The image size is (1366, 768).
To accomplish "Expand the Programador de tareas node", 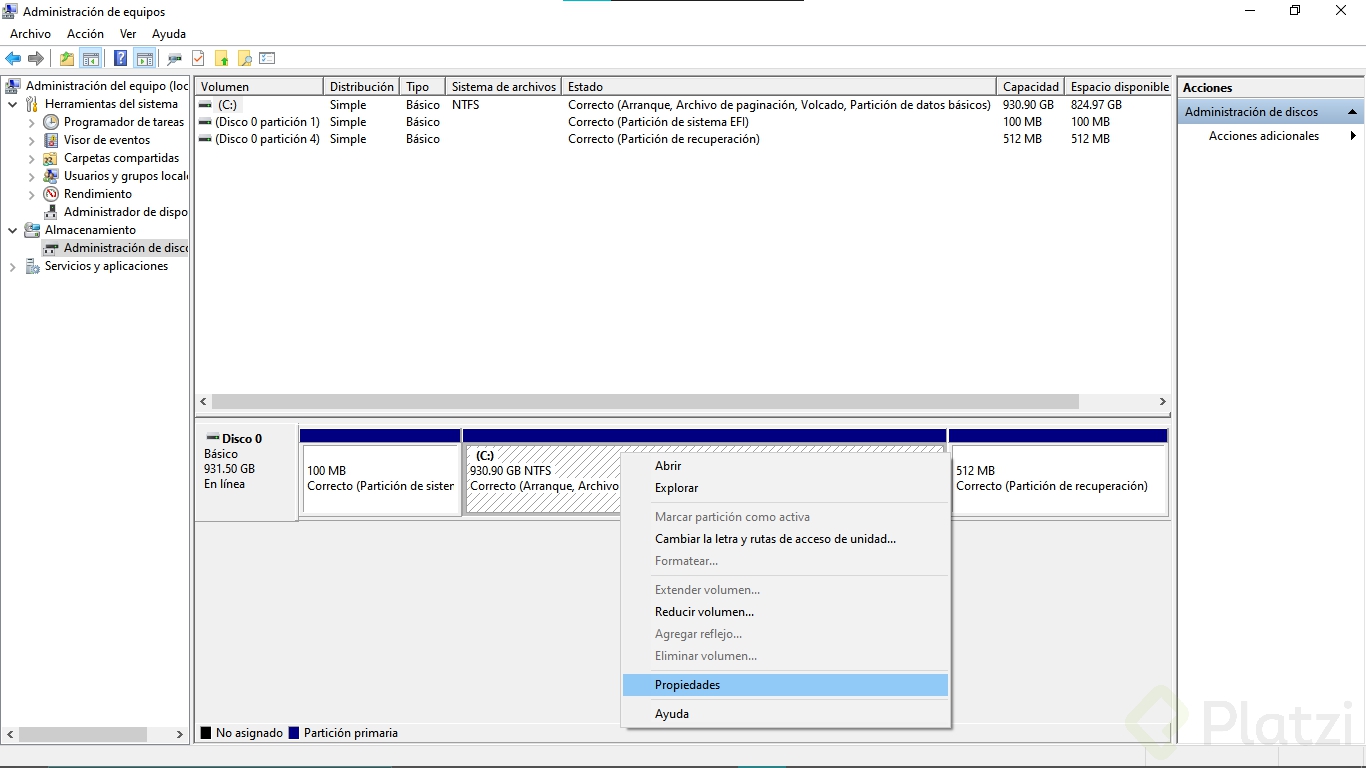I will tap(32, 122).
